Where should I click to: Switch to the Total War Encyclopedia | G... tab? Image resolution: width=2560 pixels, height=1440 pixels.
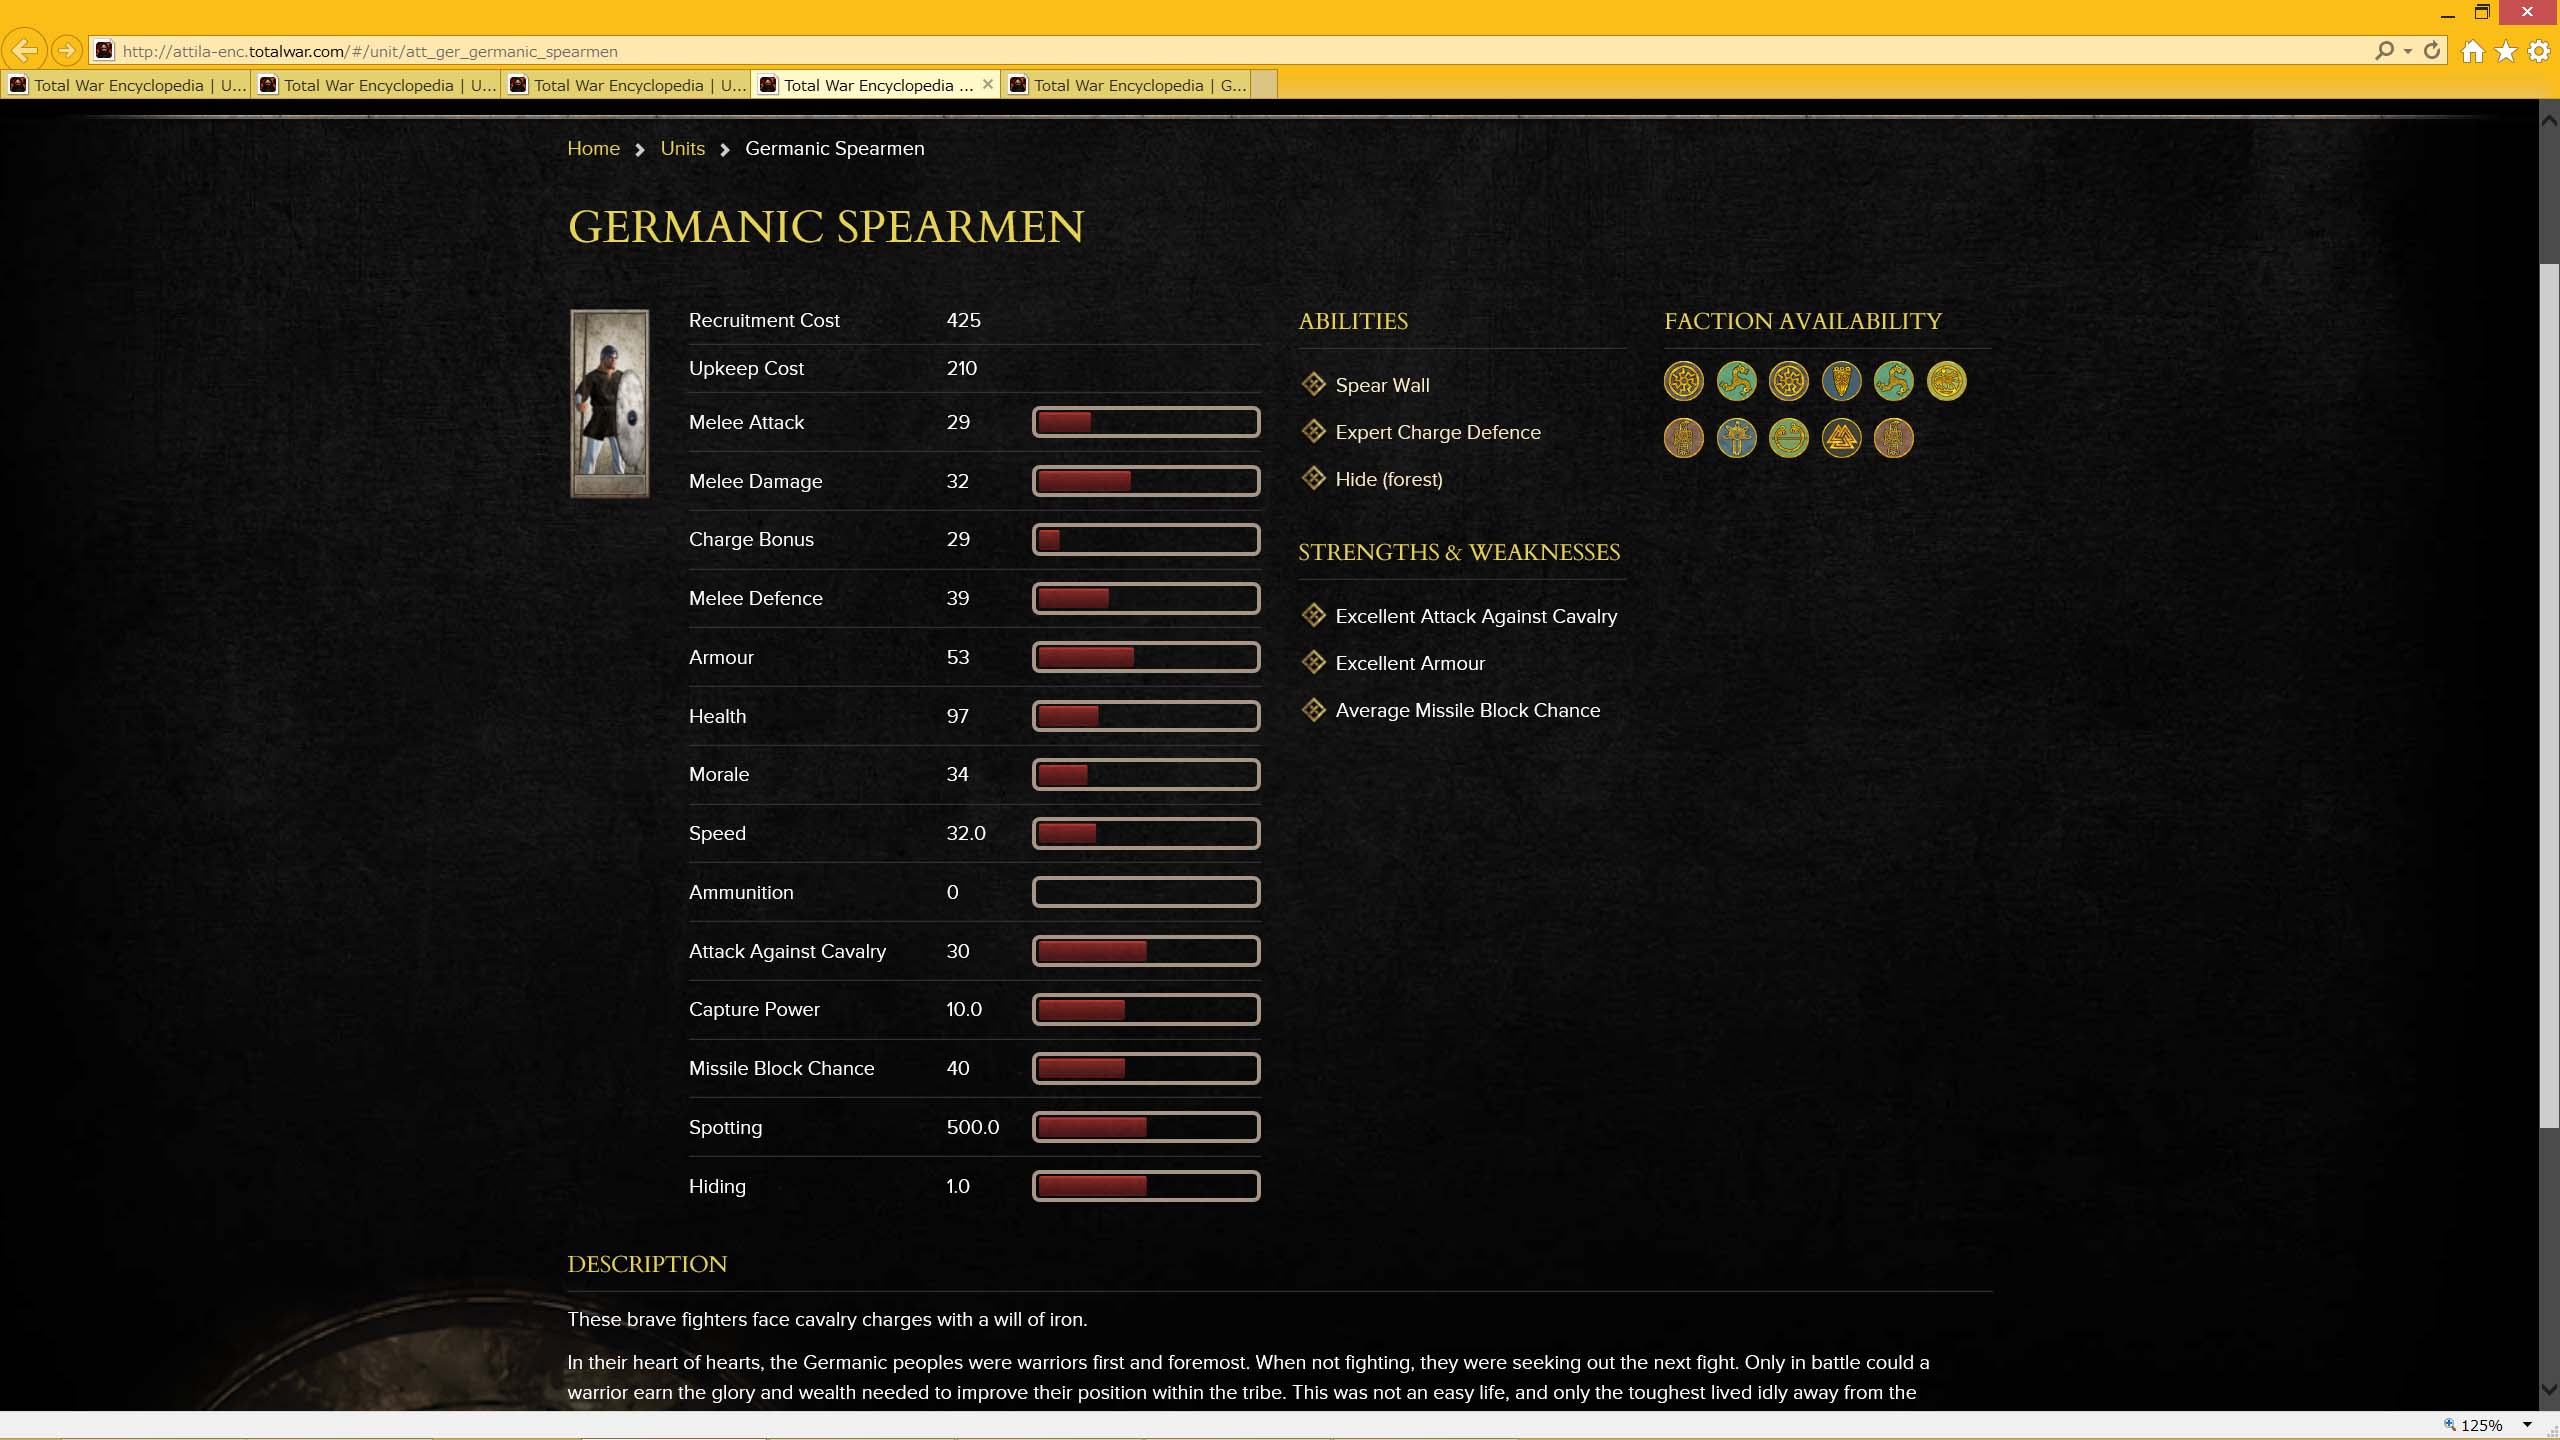point(1127,85)
